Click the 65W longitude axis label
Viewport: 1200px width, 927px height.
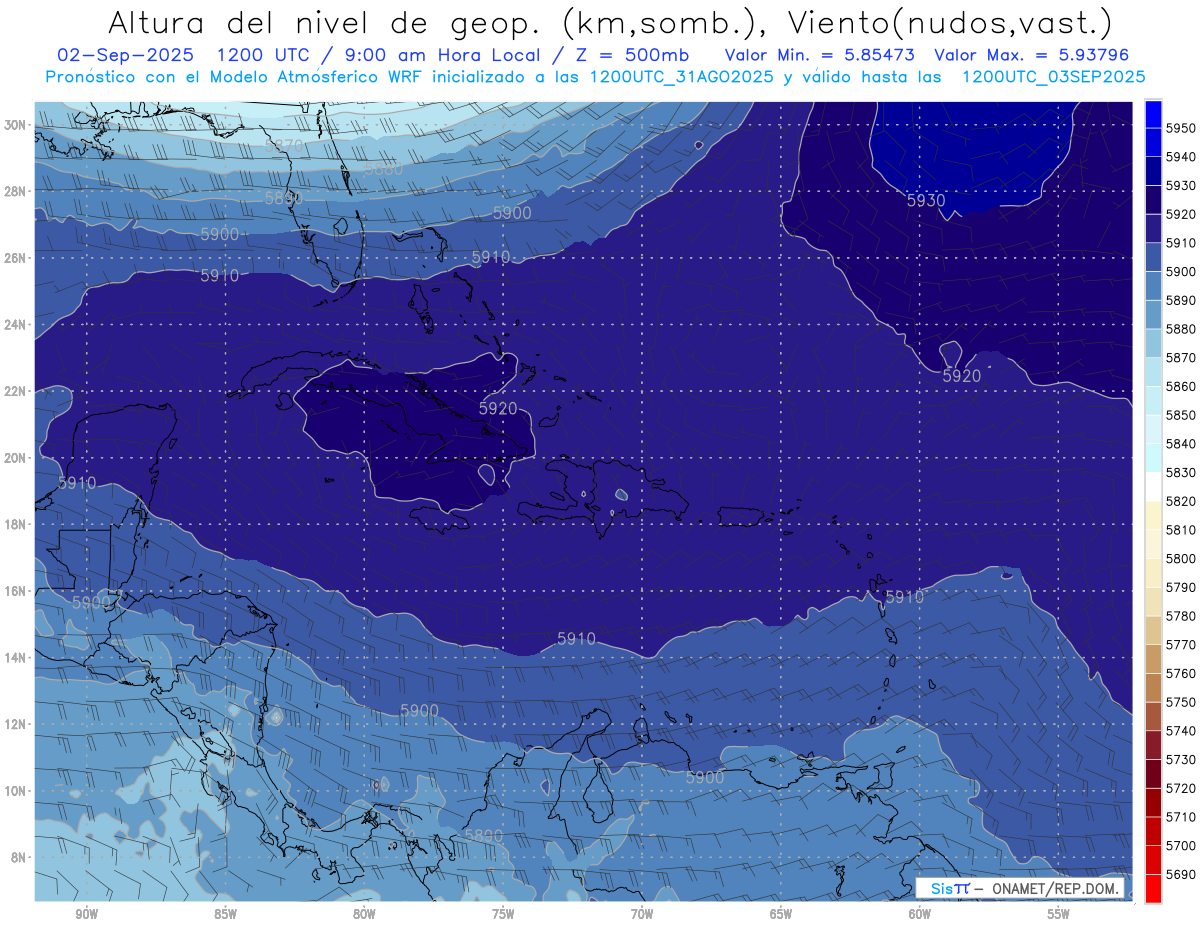pyautogui.click(x=781, y=914)
